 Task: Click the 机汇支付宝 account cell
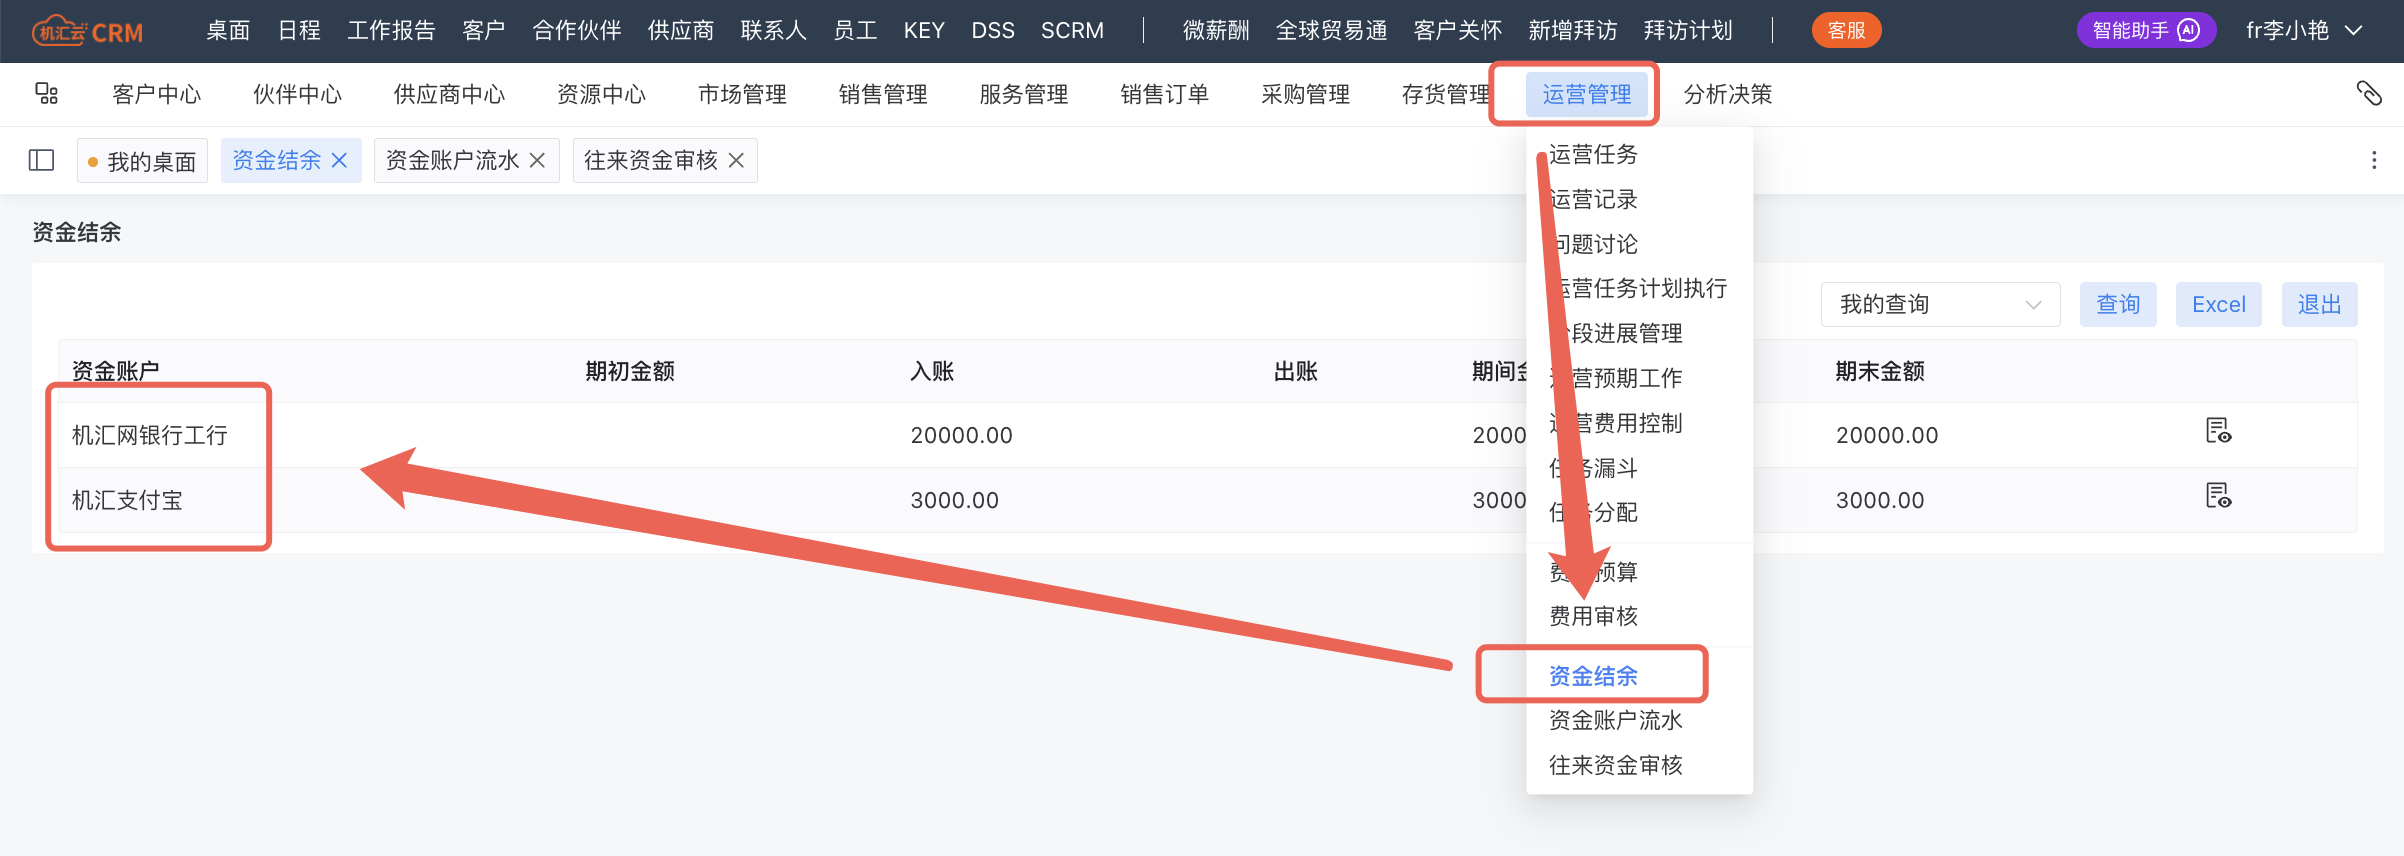coord(127,500)
